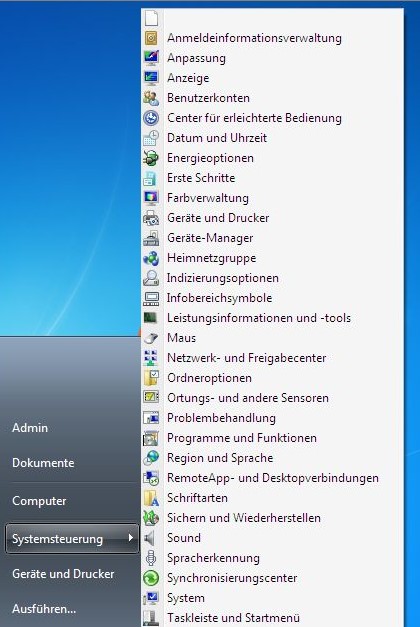
Task: Expand the Systemsteuerung submenu arrow
Action: pyautogui.click(x=130, y=538)
